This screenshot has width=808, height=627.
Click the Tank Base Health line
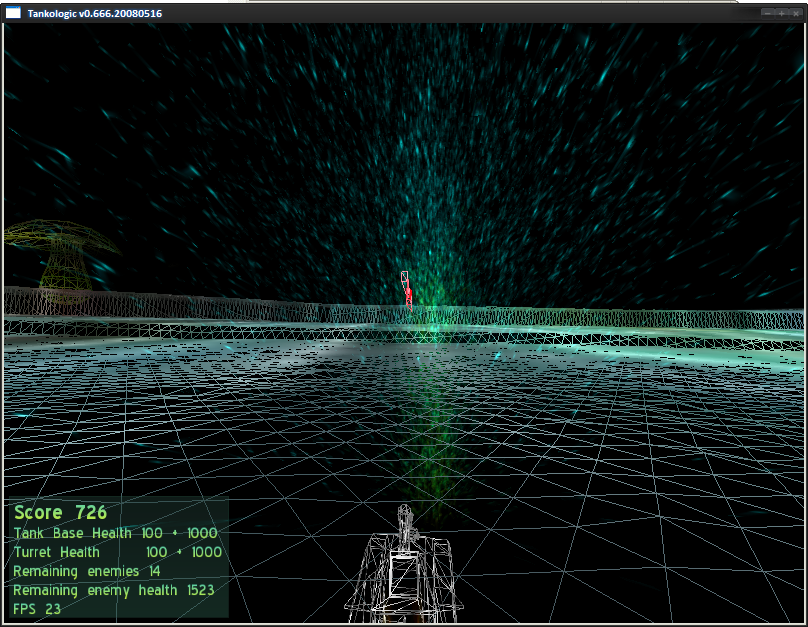pos(115,533)
